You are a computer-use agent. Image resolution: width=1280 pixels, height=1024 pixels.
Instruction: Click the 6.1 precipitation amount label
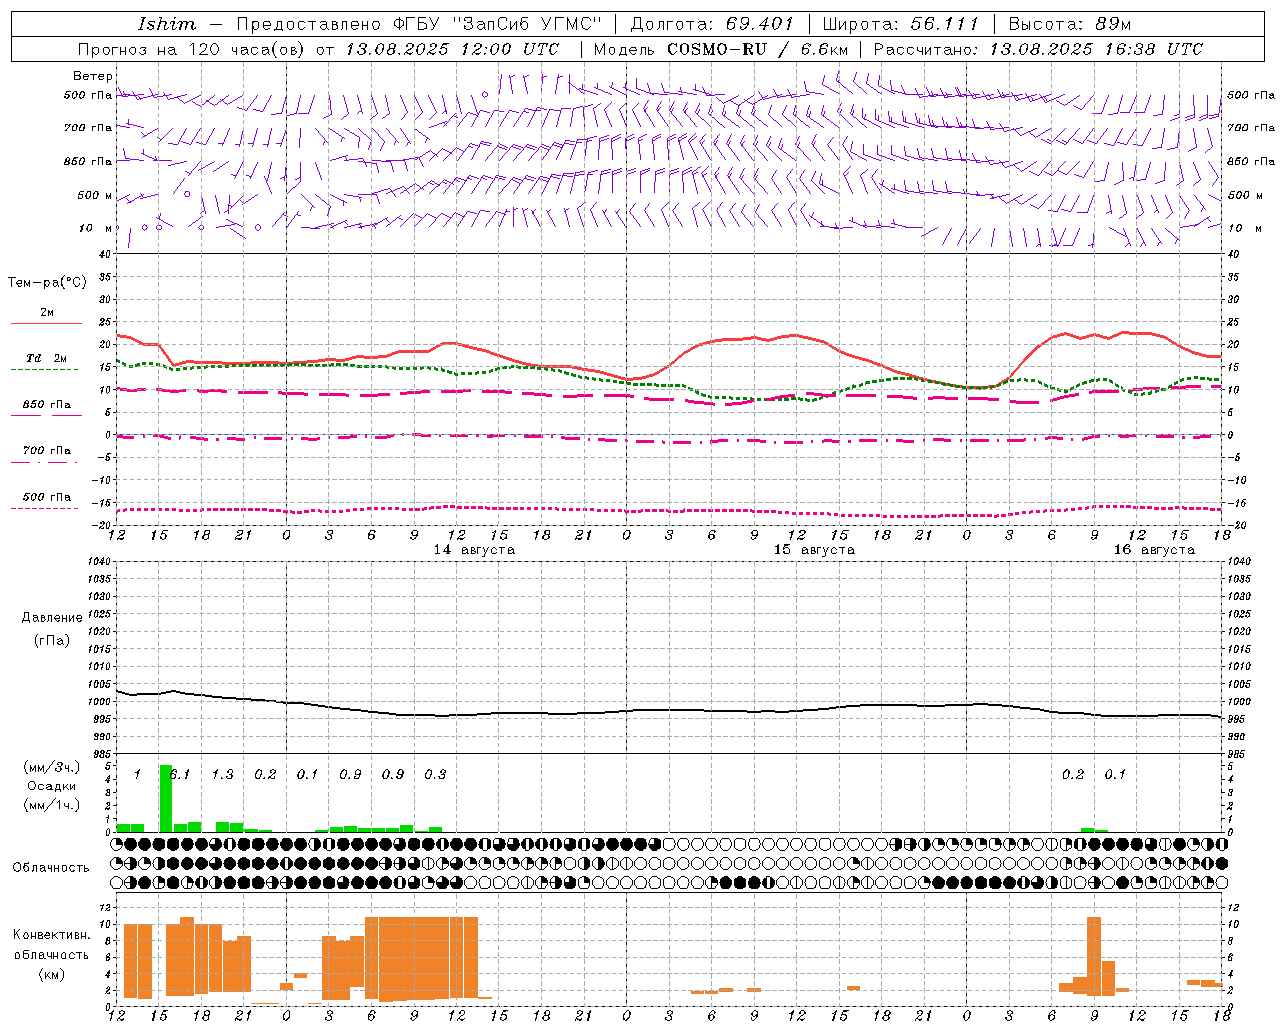click(x=180, y=774)
